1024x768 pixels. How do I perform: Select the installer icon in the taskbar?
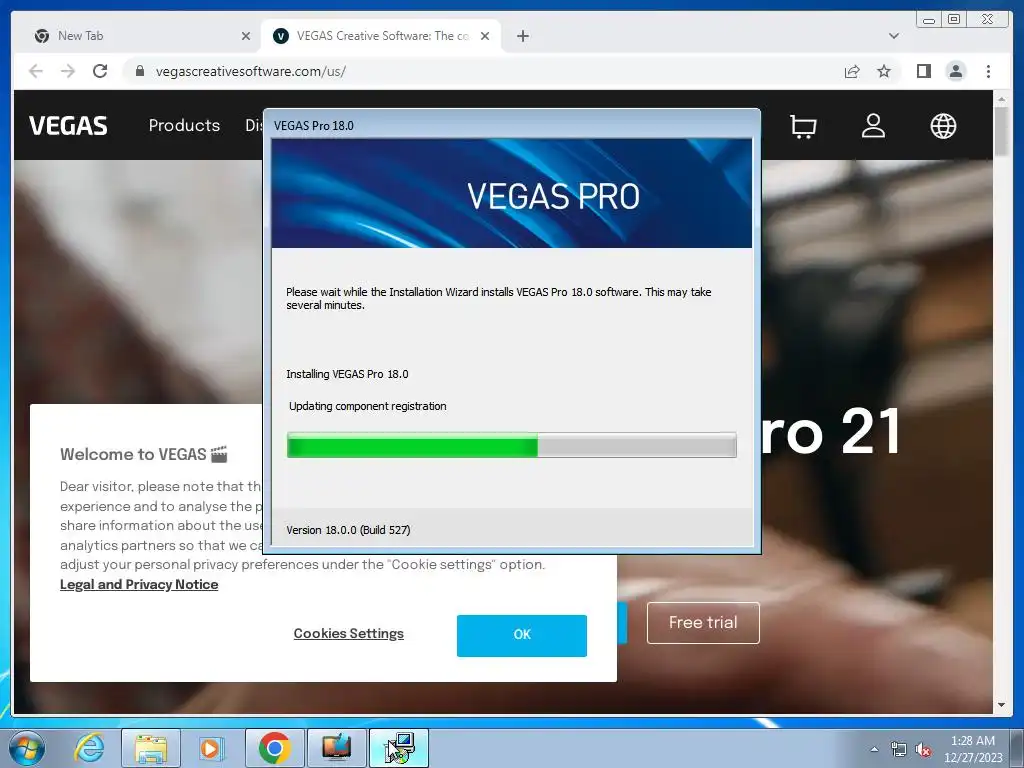399,748
